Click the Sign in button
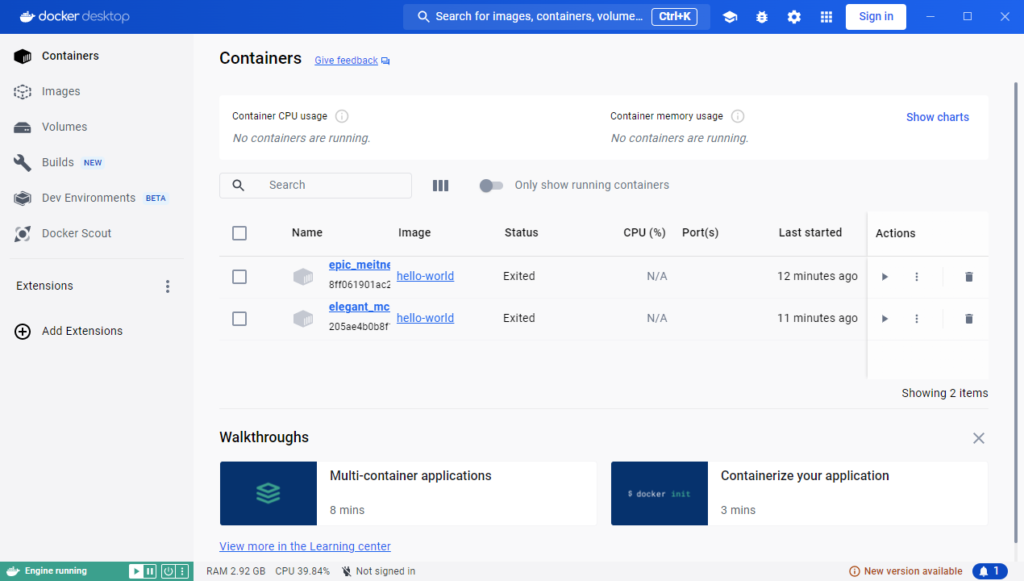This screenshot has height=581, width=1024. tap(876, 17)
